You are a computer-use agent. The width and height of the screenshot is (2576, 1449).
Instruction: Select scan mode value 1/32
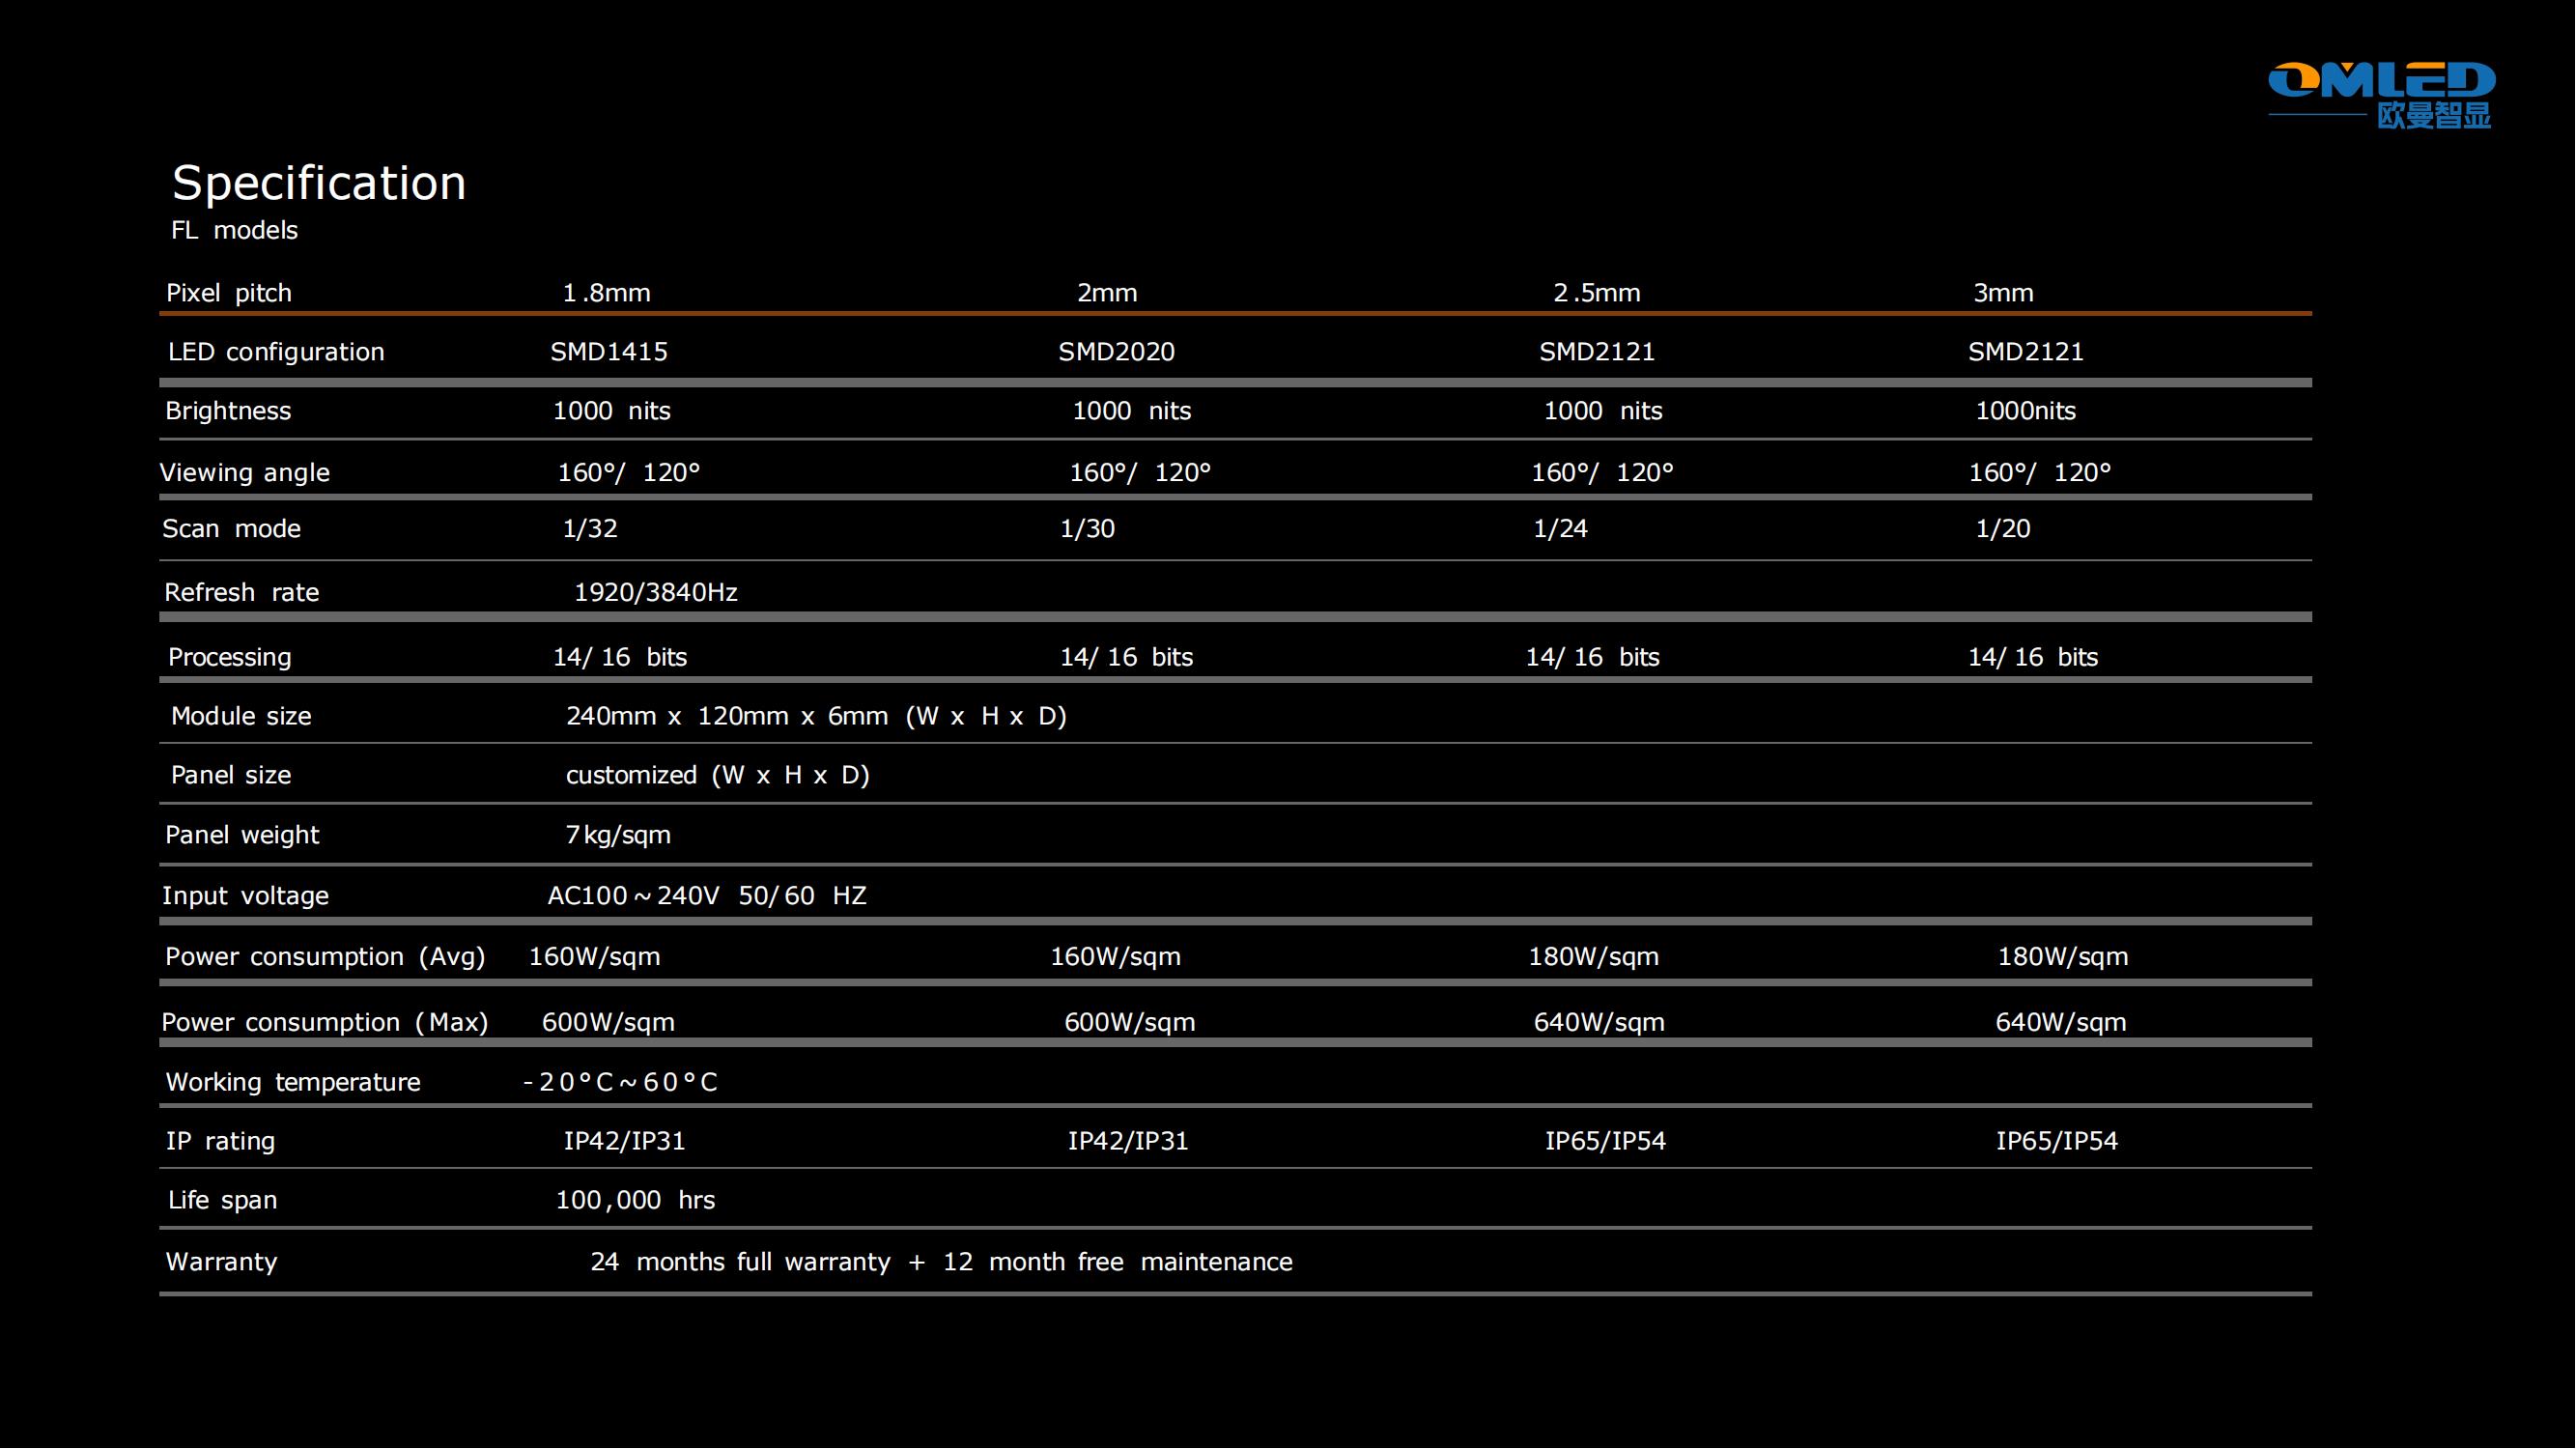(590, 529)
